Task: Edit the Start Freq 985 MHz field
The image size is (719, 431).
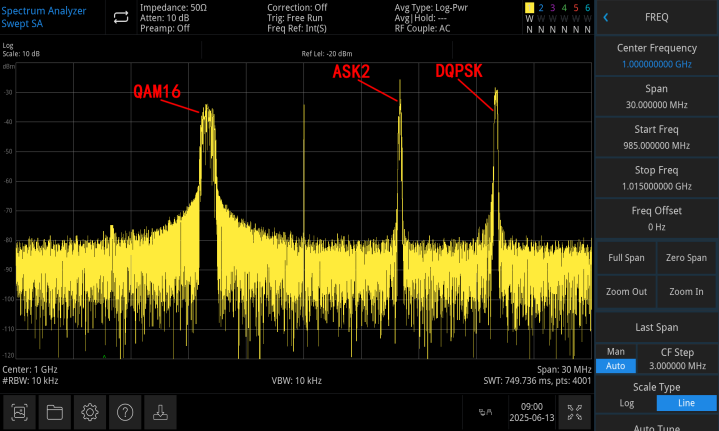Action: [x=657, y=137]
